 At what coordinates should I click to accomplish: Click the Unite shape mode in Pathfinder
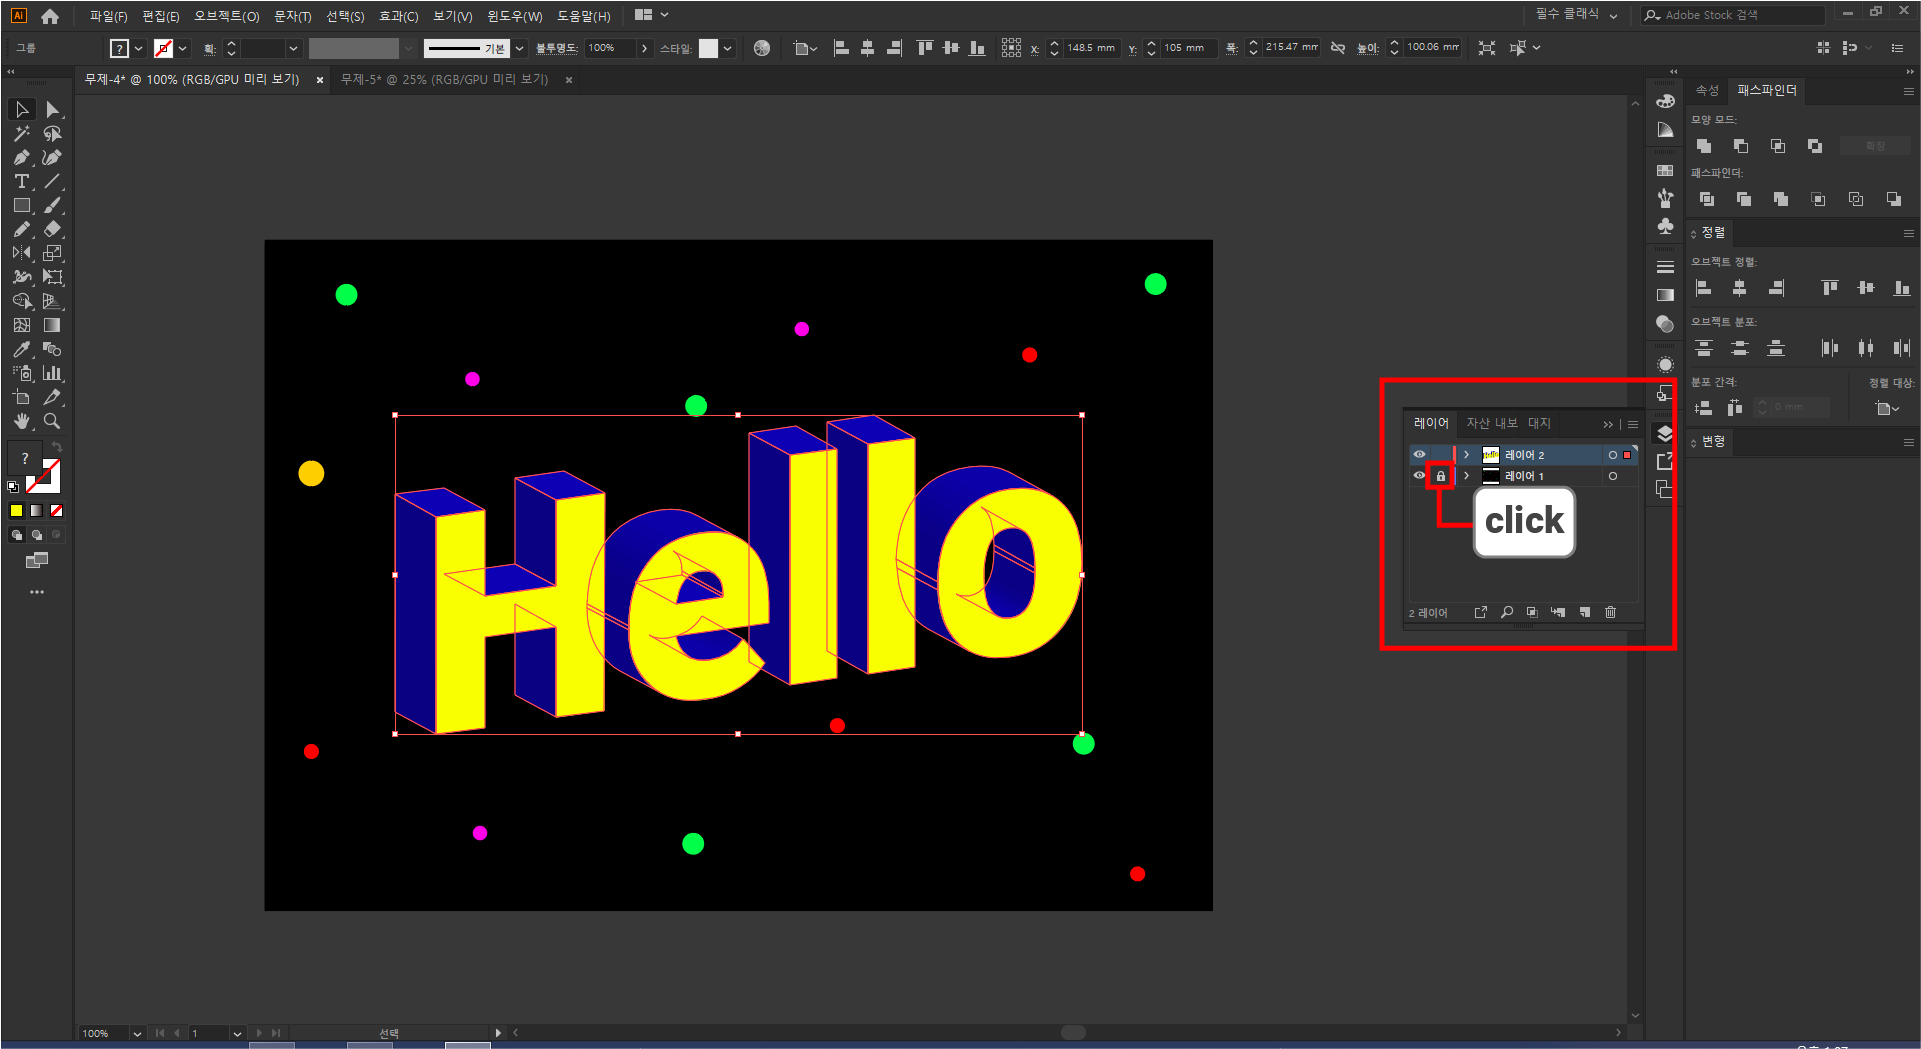(1704, 146)
